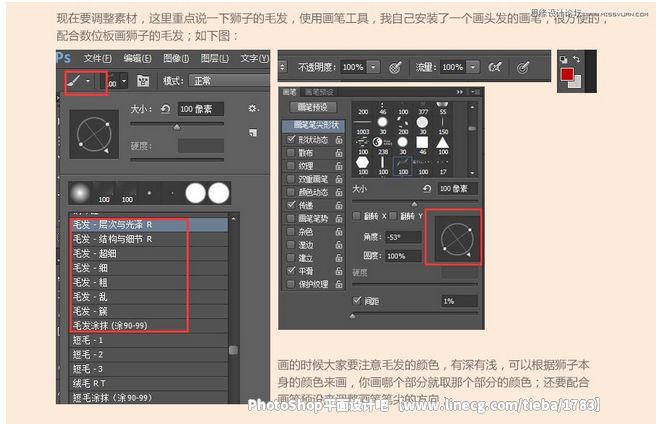
Task: Open the 图像(I) menu
Action: click(176, 58)
